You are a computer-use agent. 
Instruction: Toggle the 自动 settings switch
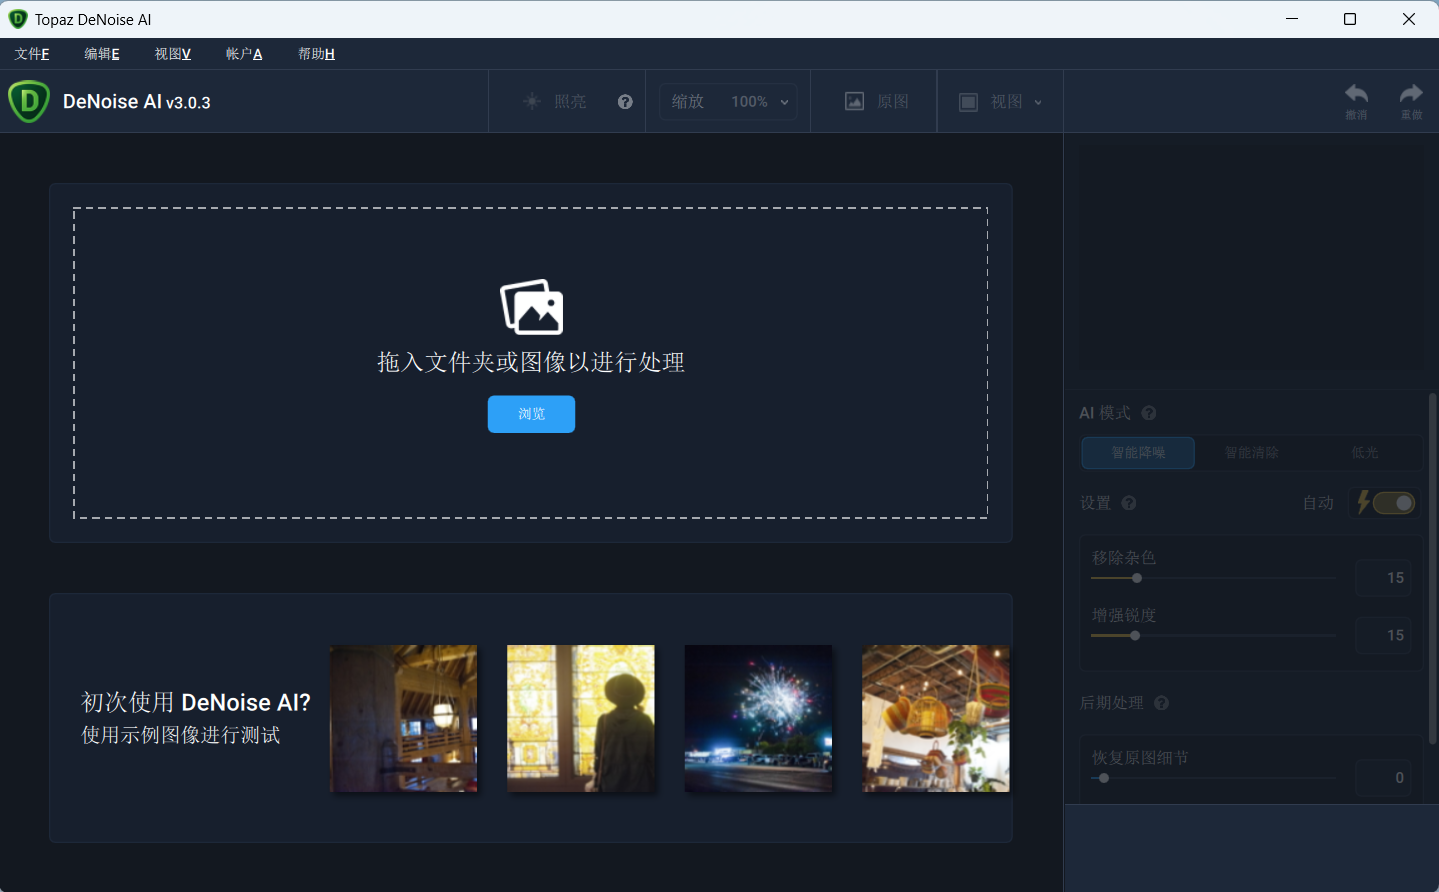1393,503
